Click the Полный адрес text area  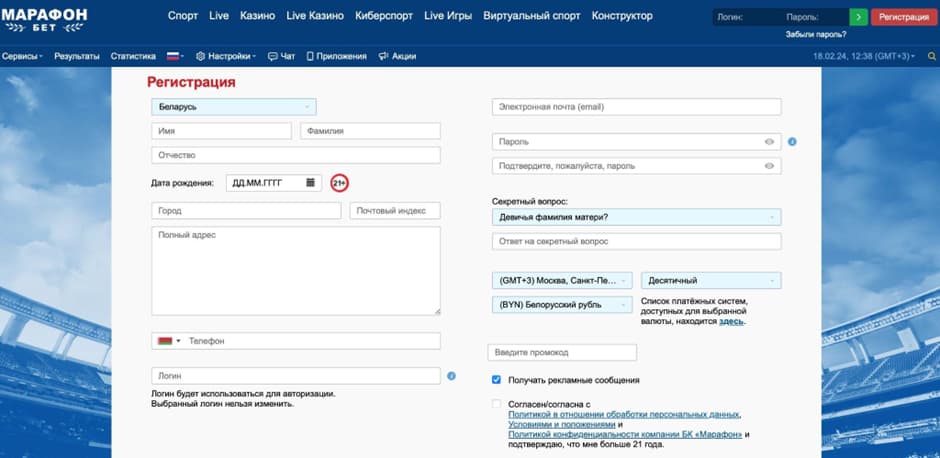pyautogui.click(x=296, y=270)
